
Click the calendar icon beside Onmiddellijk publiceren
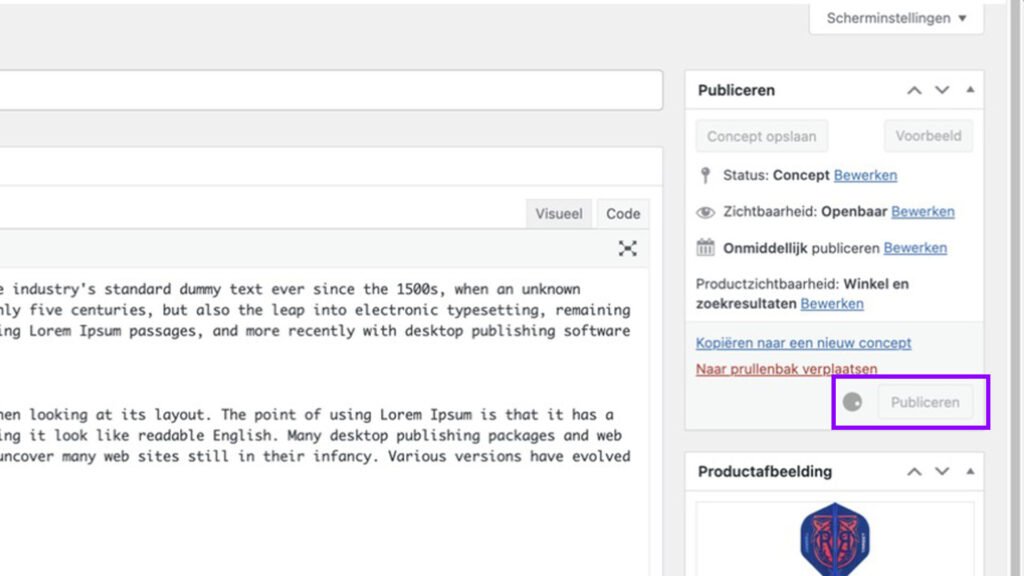pos(707,247)
